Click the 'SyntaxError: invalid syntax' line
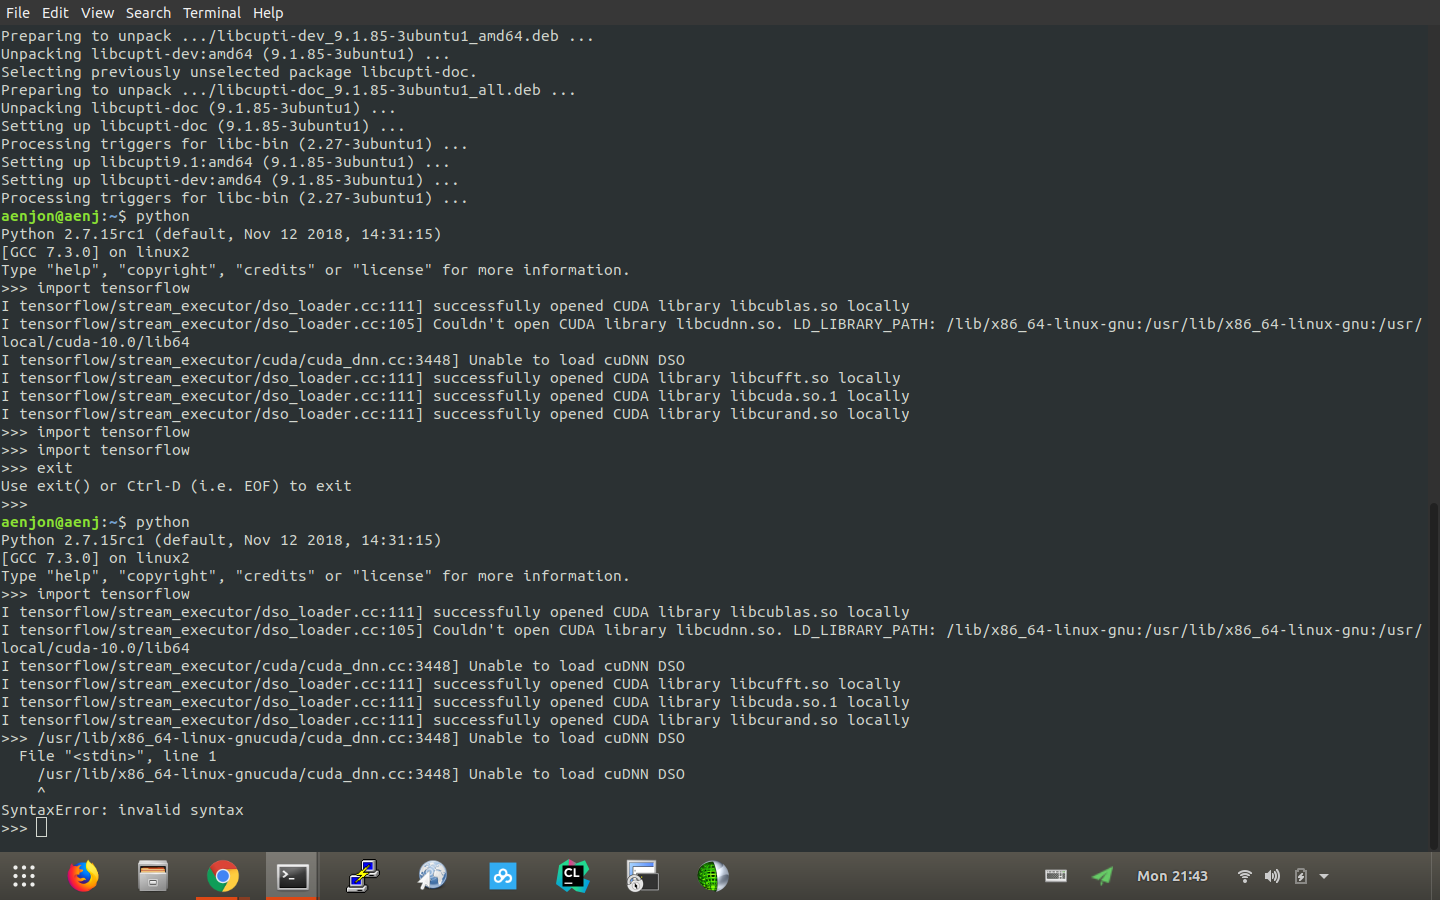The image size is (1440, 900). 122,810
